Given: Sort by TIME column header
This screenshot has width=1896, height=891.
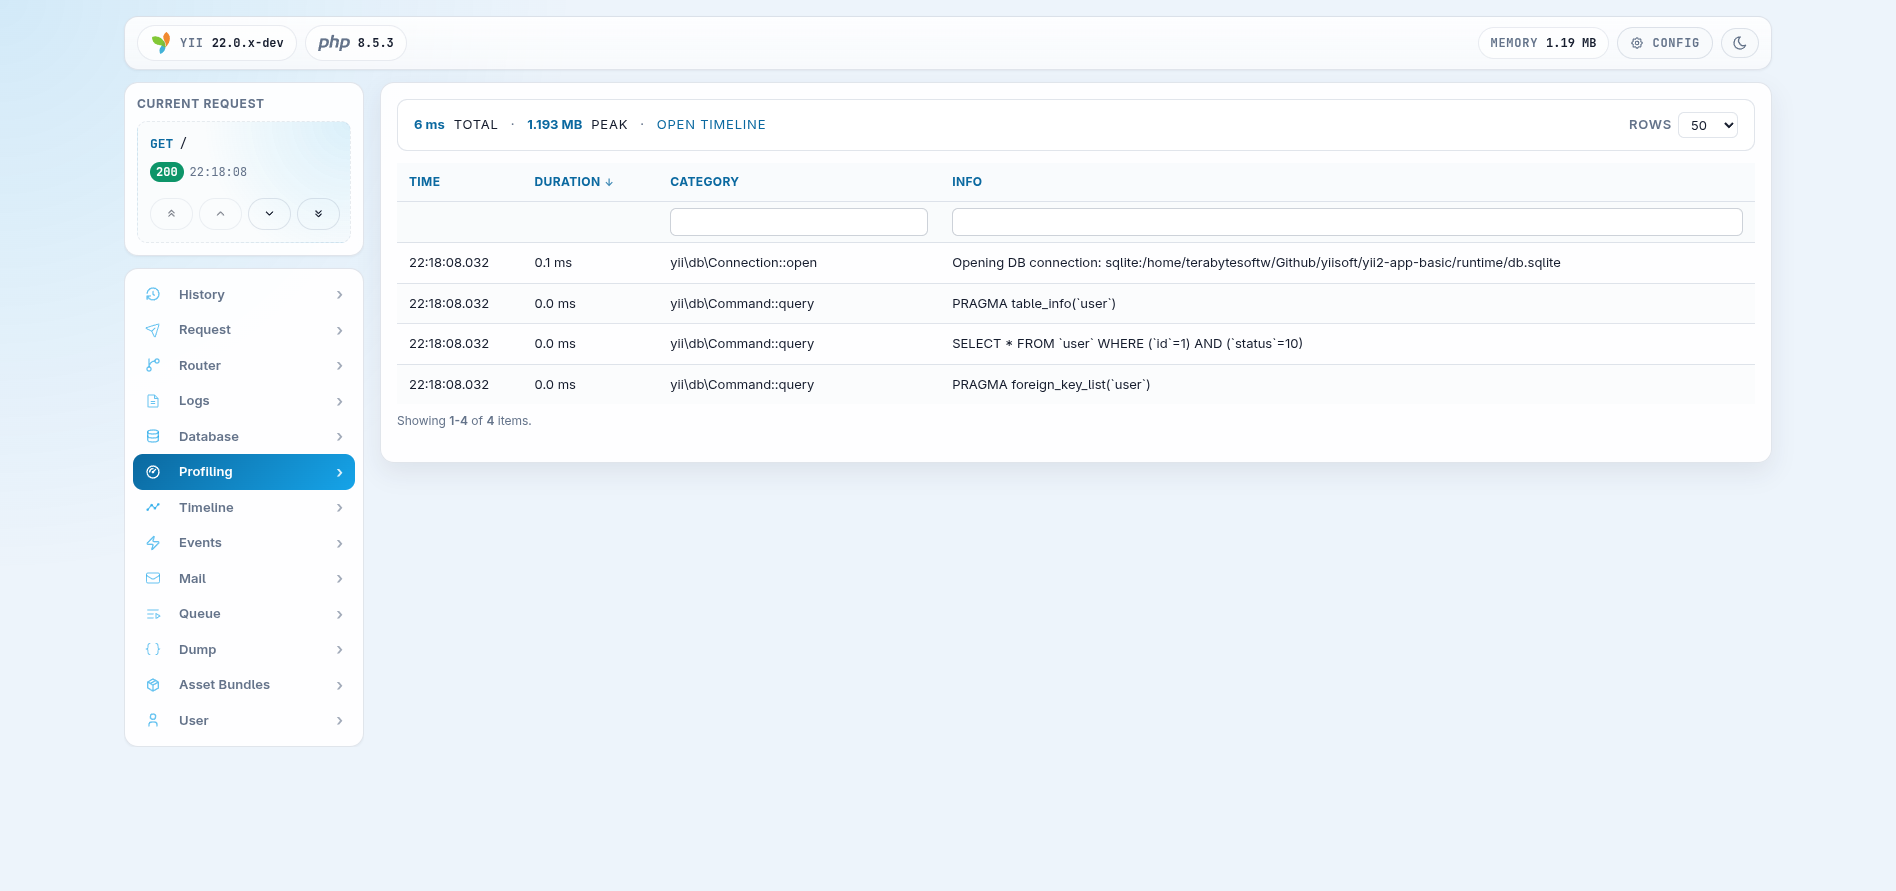Looking at the screenshot, I should [x=424, y=182].
